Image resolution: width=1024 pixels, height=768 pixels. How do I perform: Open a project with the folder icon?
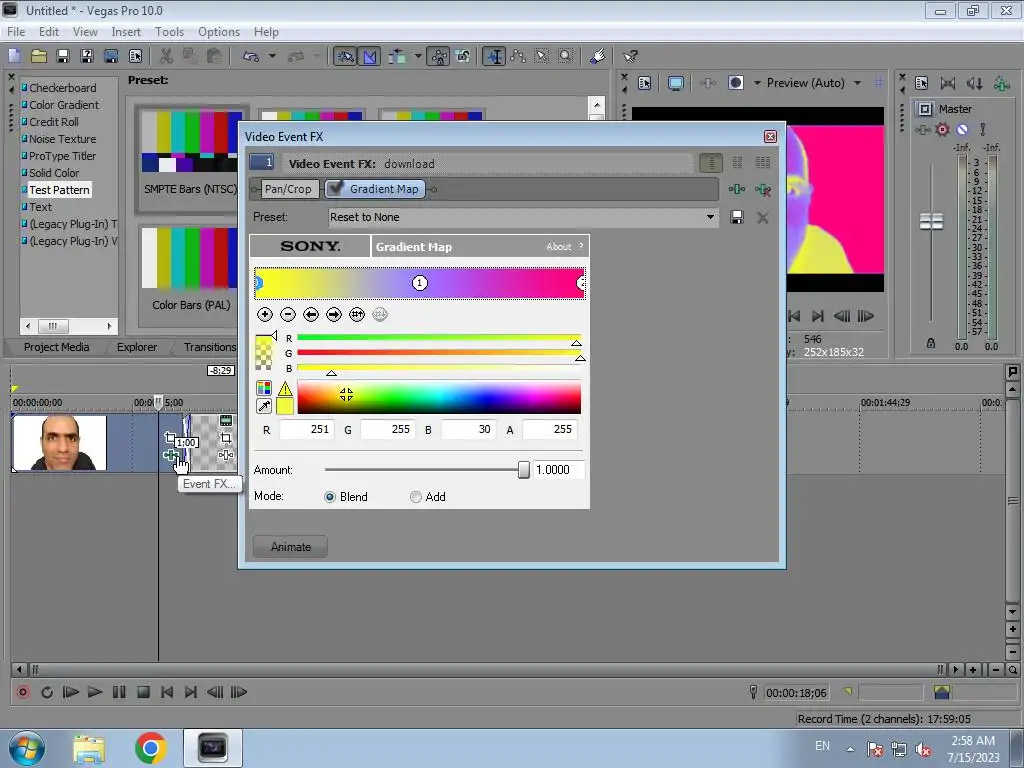click(39, 56)
